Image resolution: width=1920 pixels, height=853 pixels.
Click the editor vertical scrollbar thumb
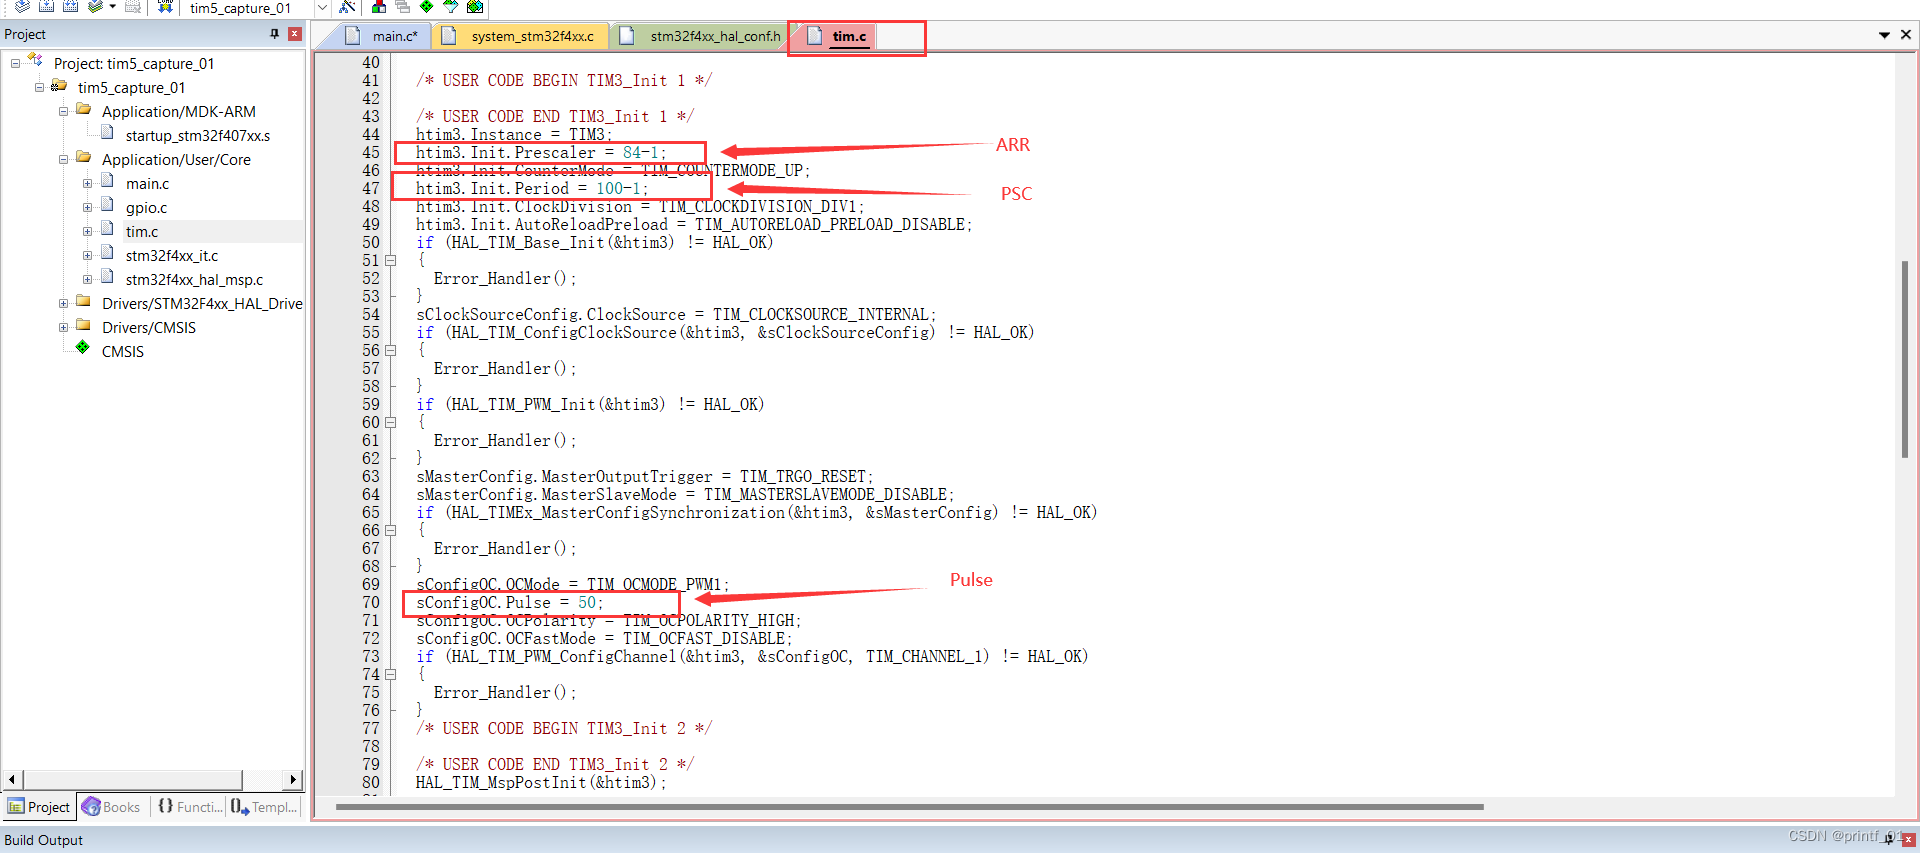click(1905, 358)
